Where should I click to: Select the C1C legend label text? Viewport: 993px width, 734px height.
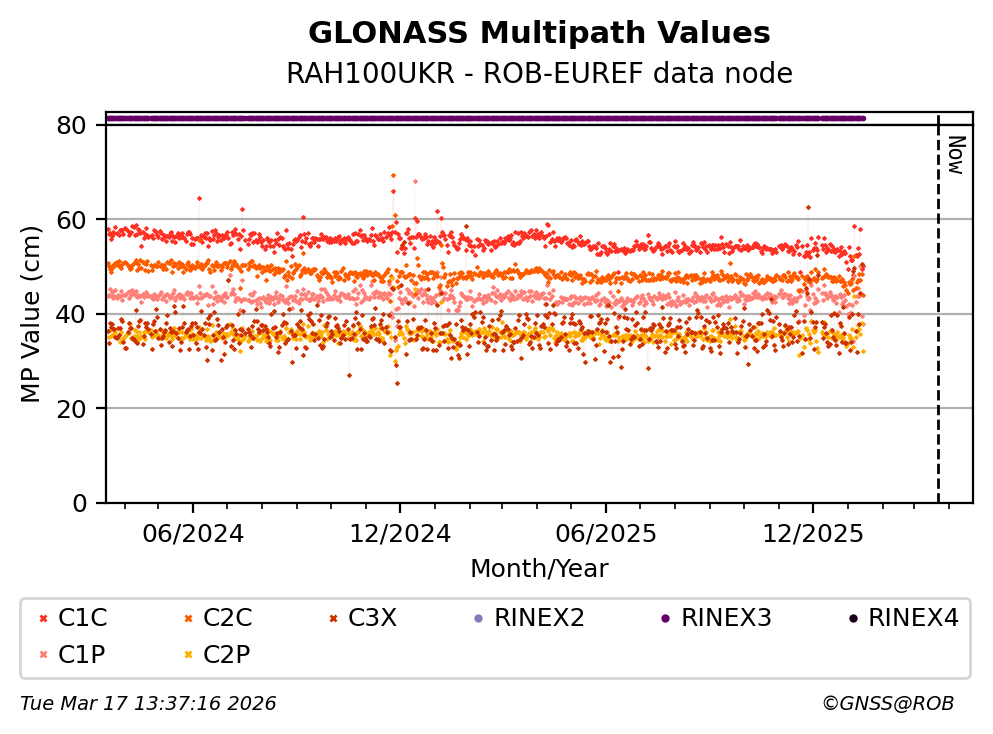(81, 618)
